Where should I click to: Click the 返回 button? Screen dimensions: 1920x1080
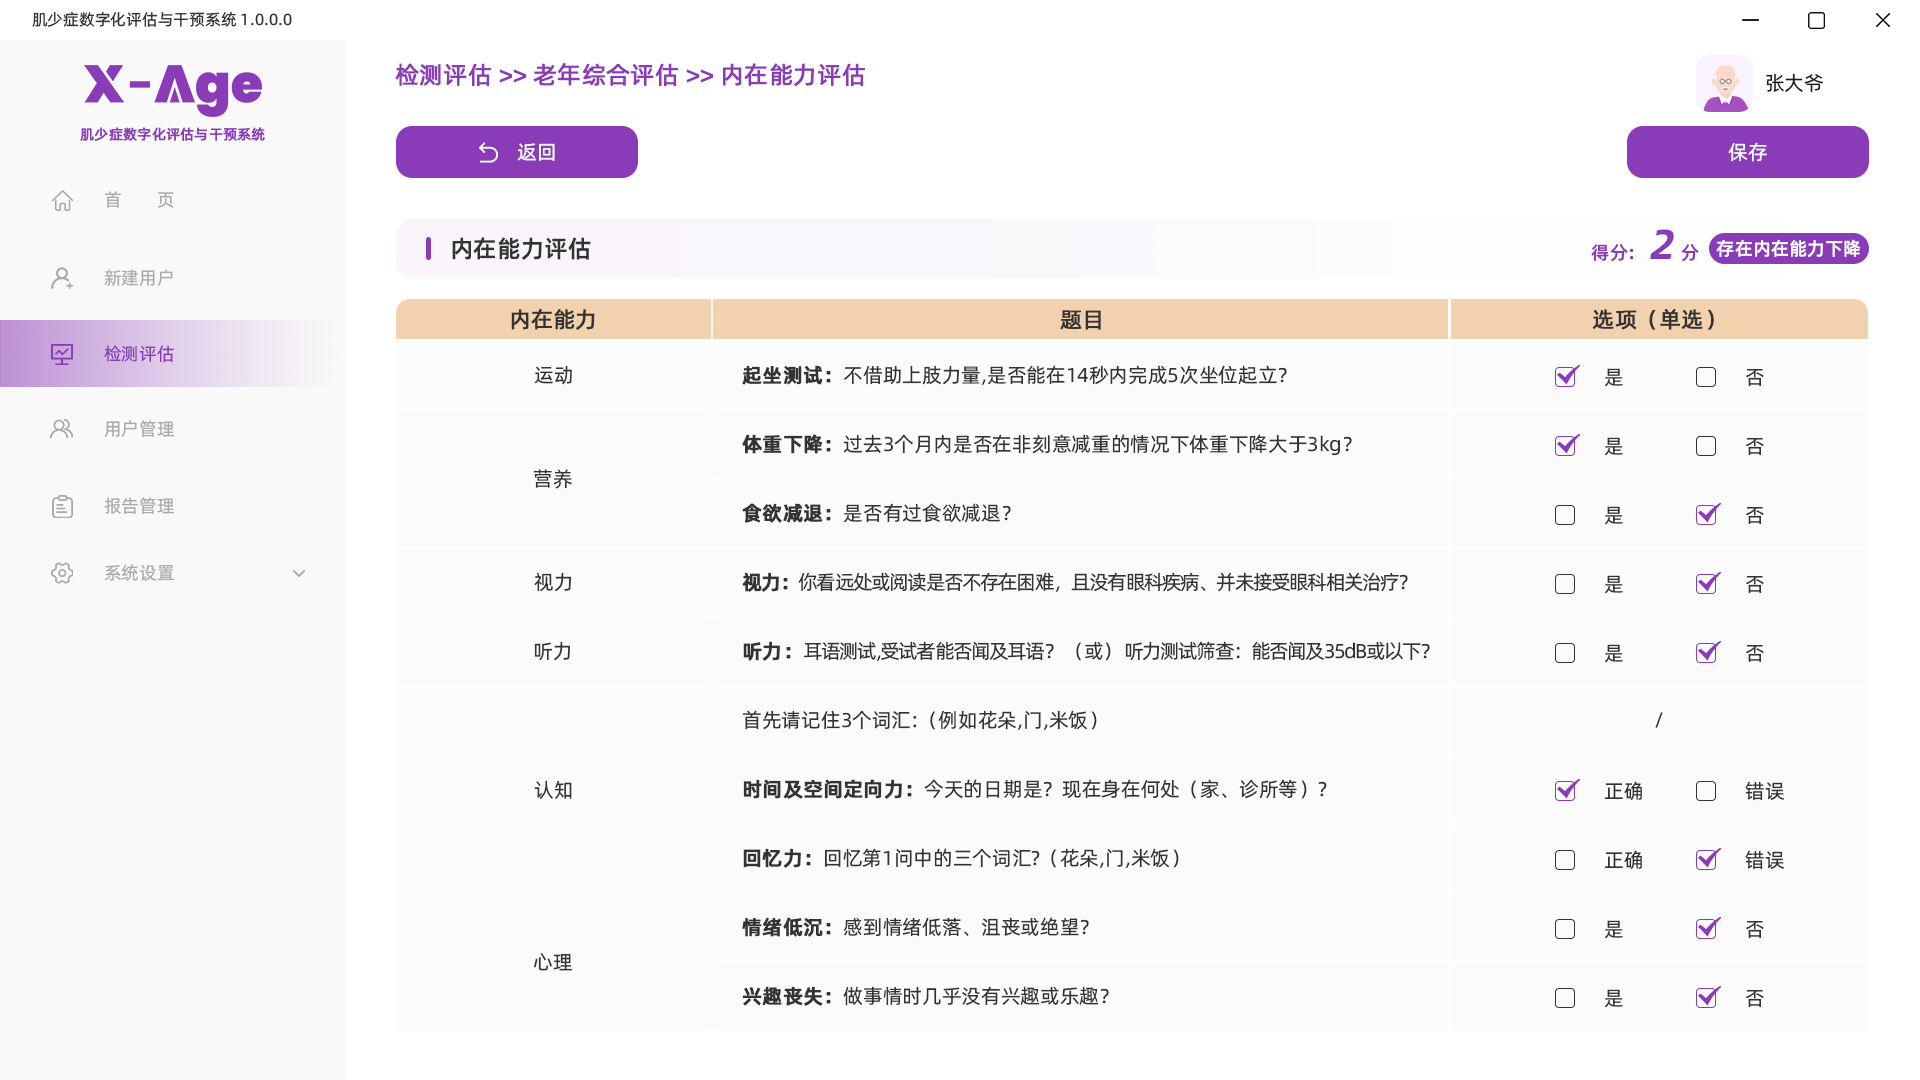pyautogui.click(x=516, y=152)
